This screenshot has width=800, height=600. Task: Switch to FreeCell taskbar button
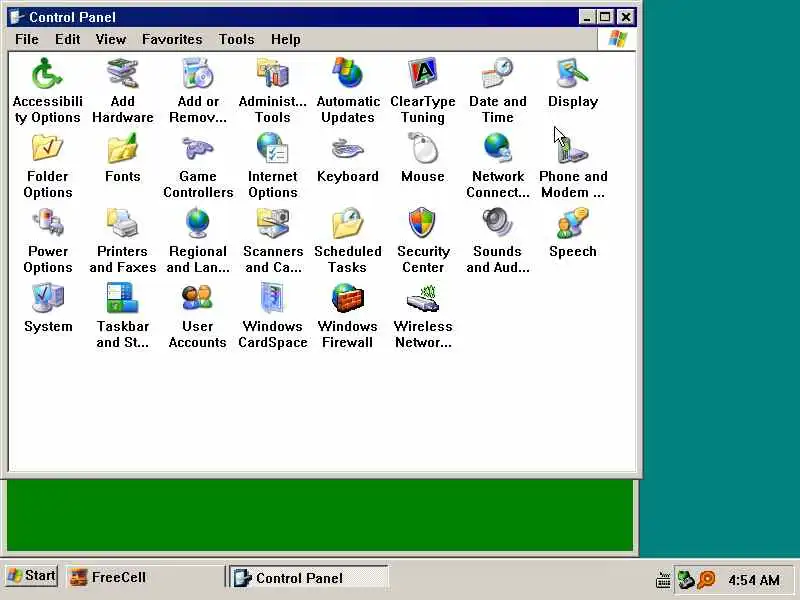tap(144, 577)
